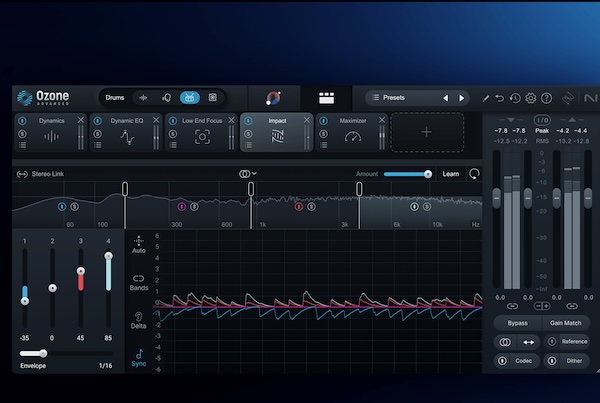Viewport: 600px width, 403px height.
Task: Click the pencil edit icon
Action: [486, 98]
